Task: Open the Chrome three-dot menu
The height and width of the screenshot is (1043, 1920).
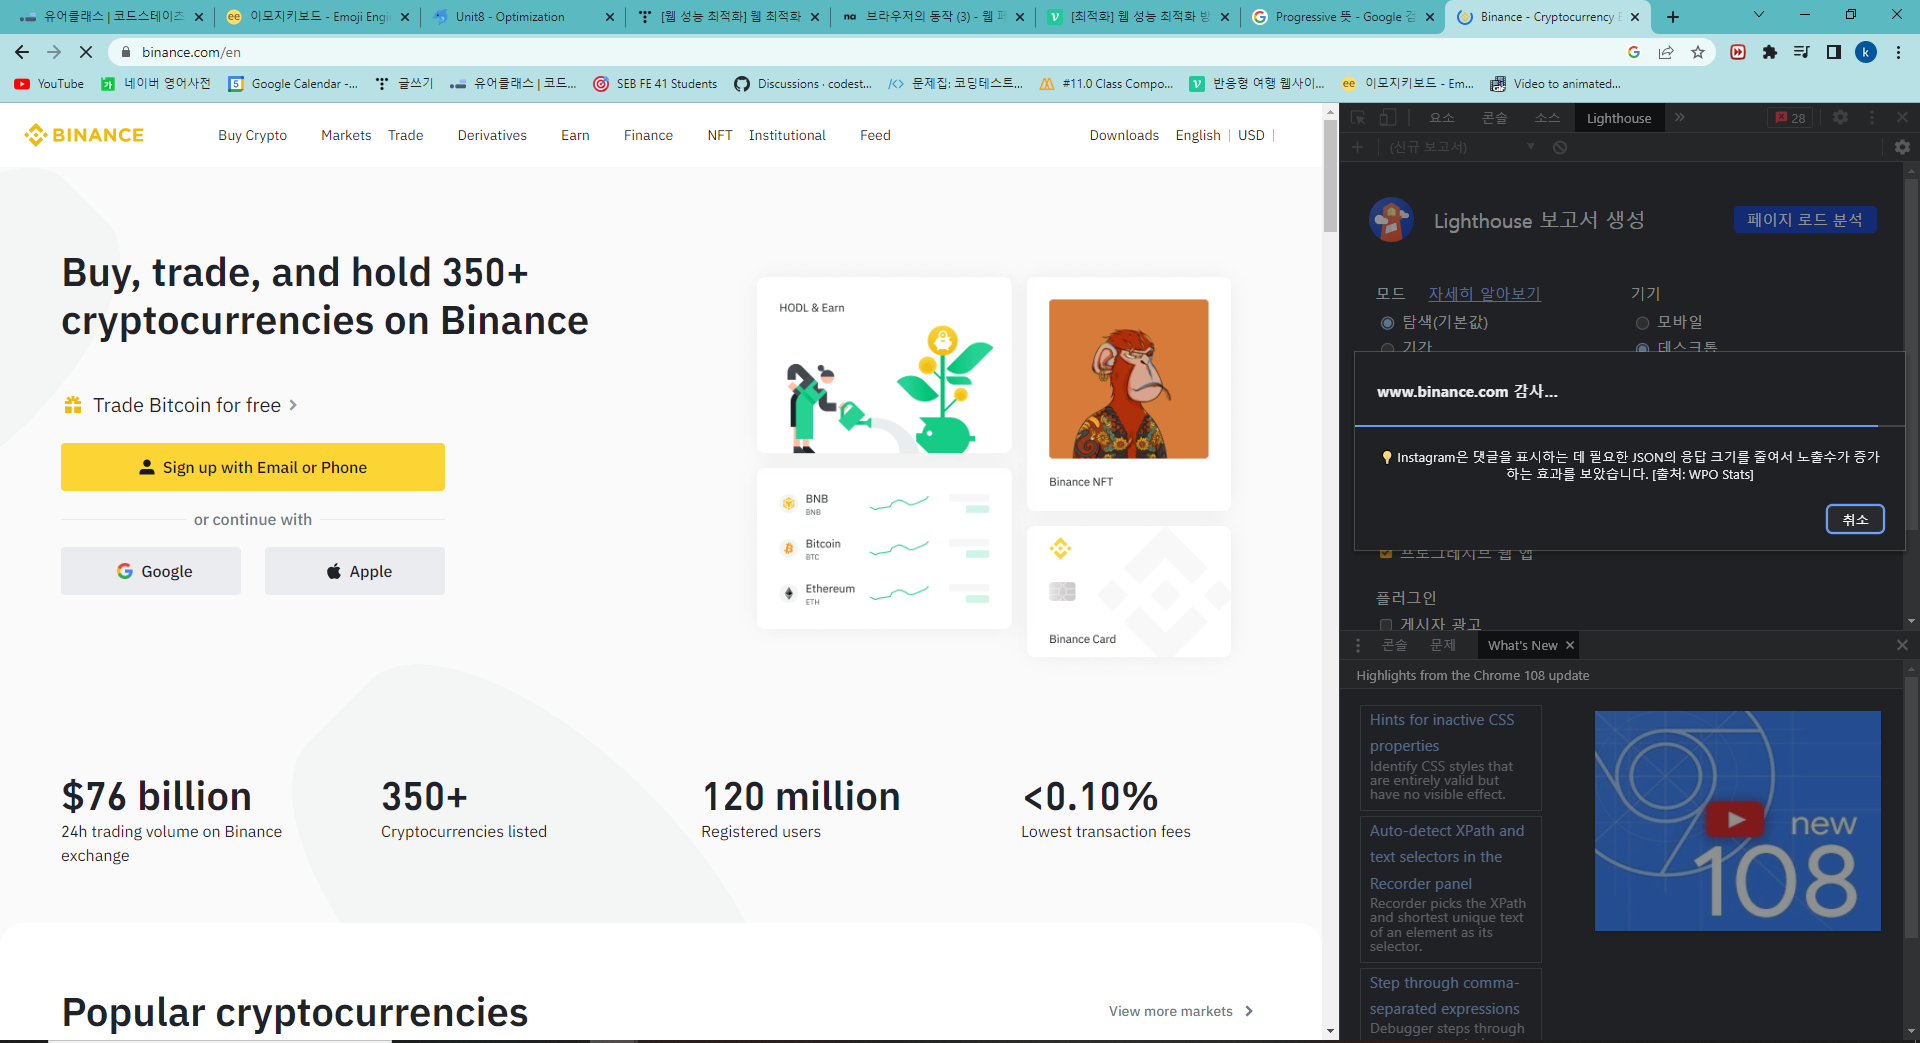Action: (1898, 52)
